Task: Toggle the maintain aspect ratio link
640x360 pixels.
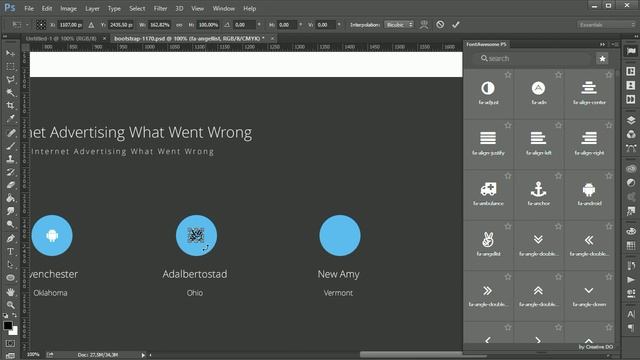Action: (179, 25)
